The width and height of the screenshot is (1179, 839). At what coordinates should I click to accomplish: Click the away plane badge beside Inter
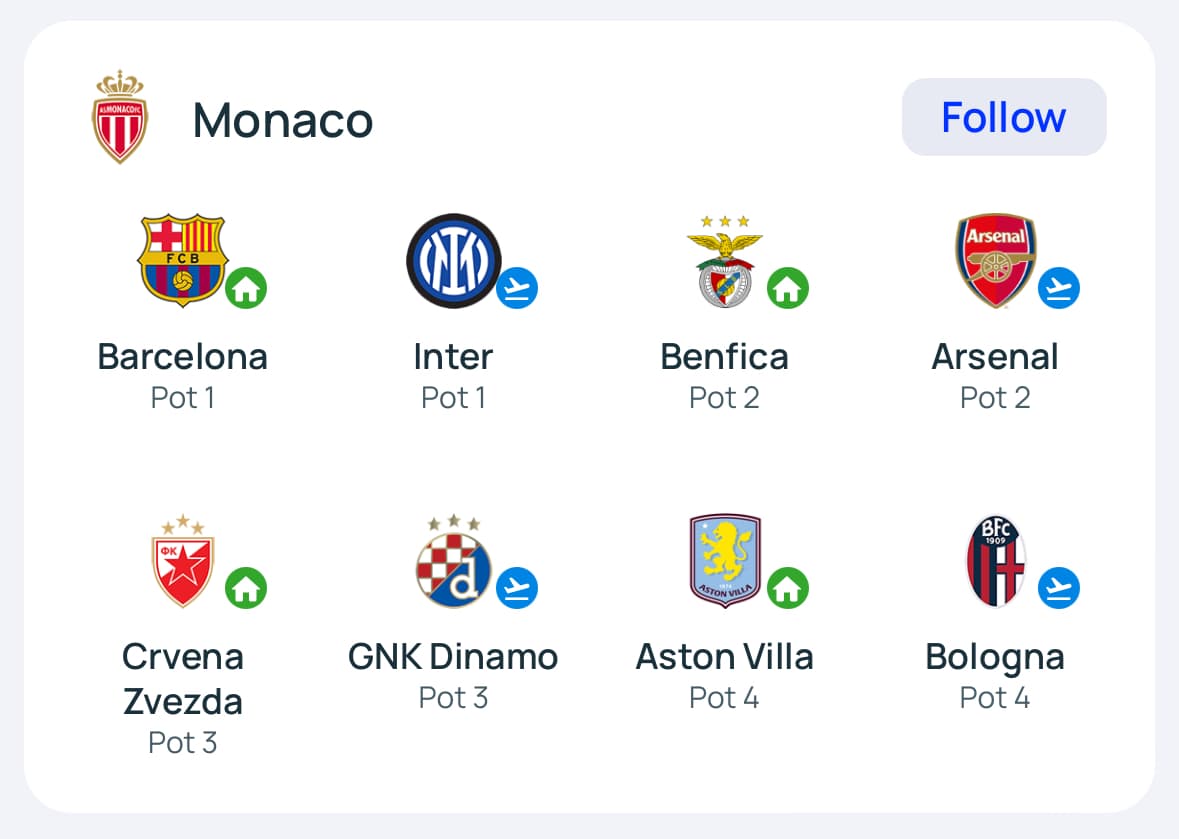tap(517, 289)
